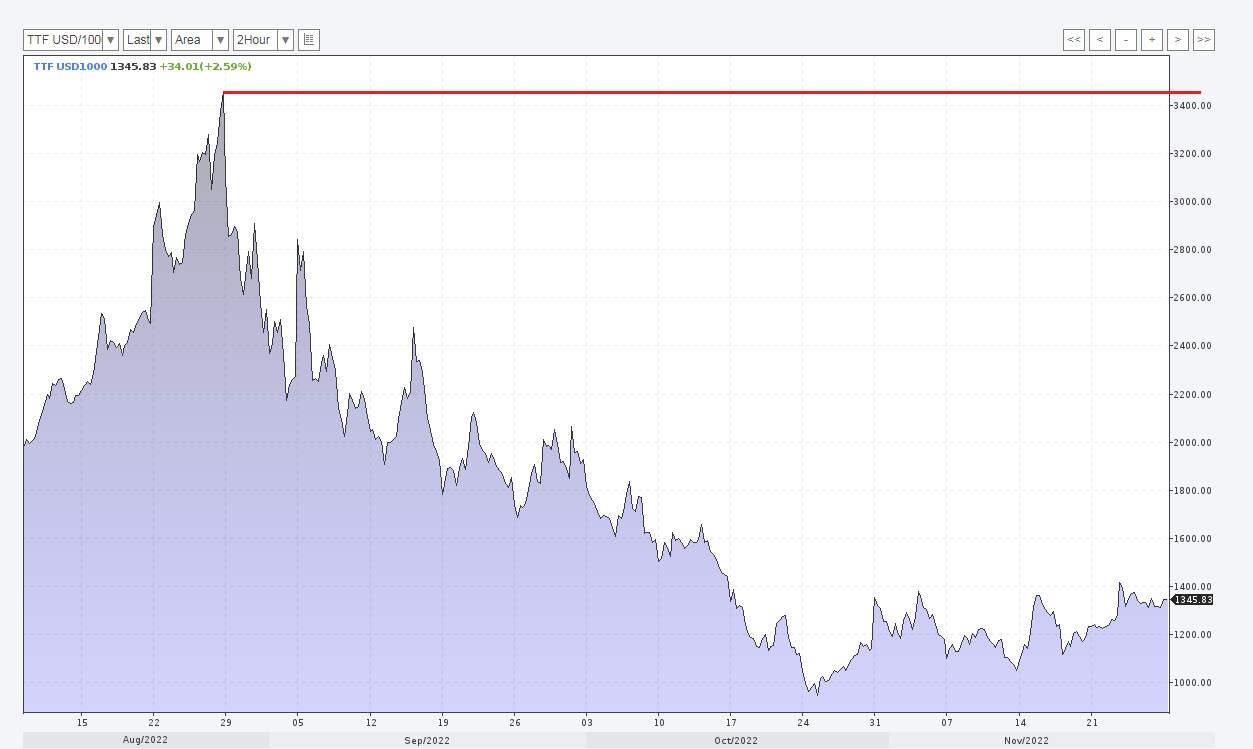This screenshot has height=749, width=1253.
Task: Zoom out chart with minus button
Action: (x=1126, y=40)
